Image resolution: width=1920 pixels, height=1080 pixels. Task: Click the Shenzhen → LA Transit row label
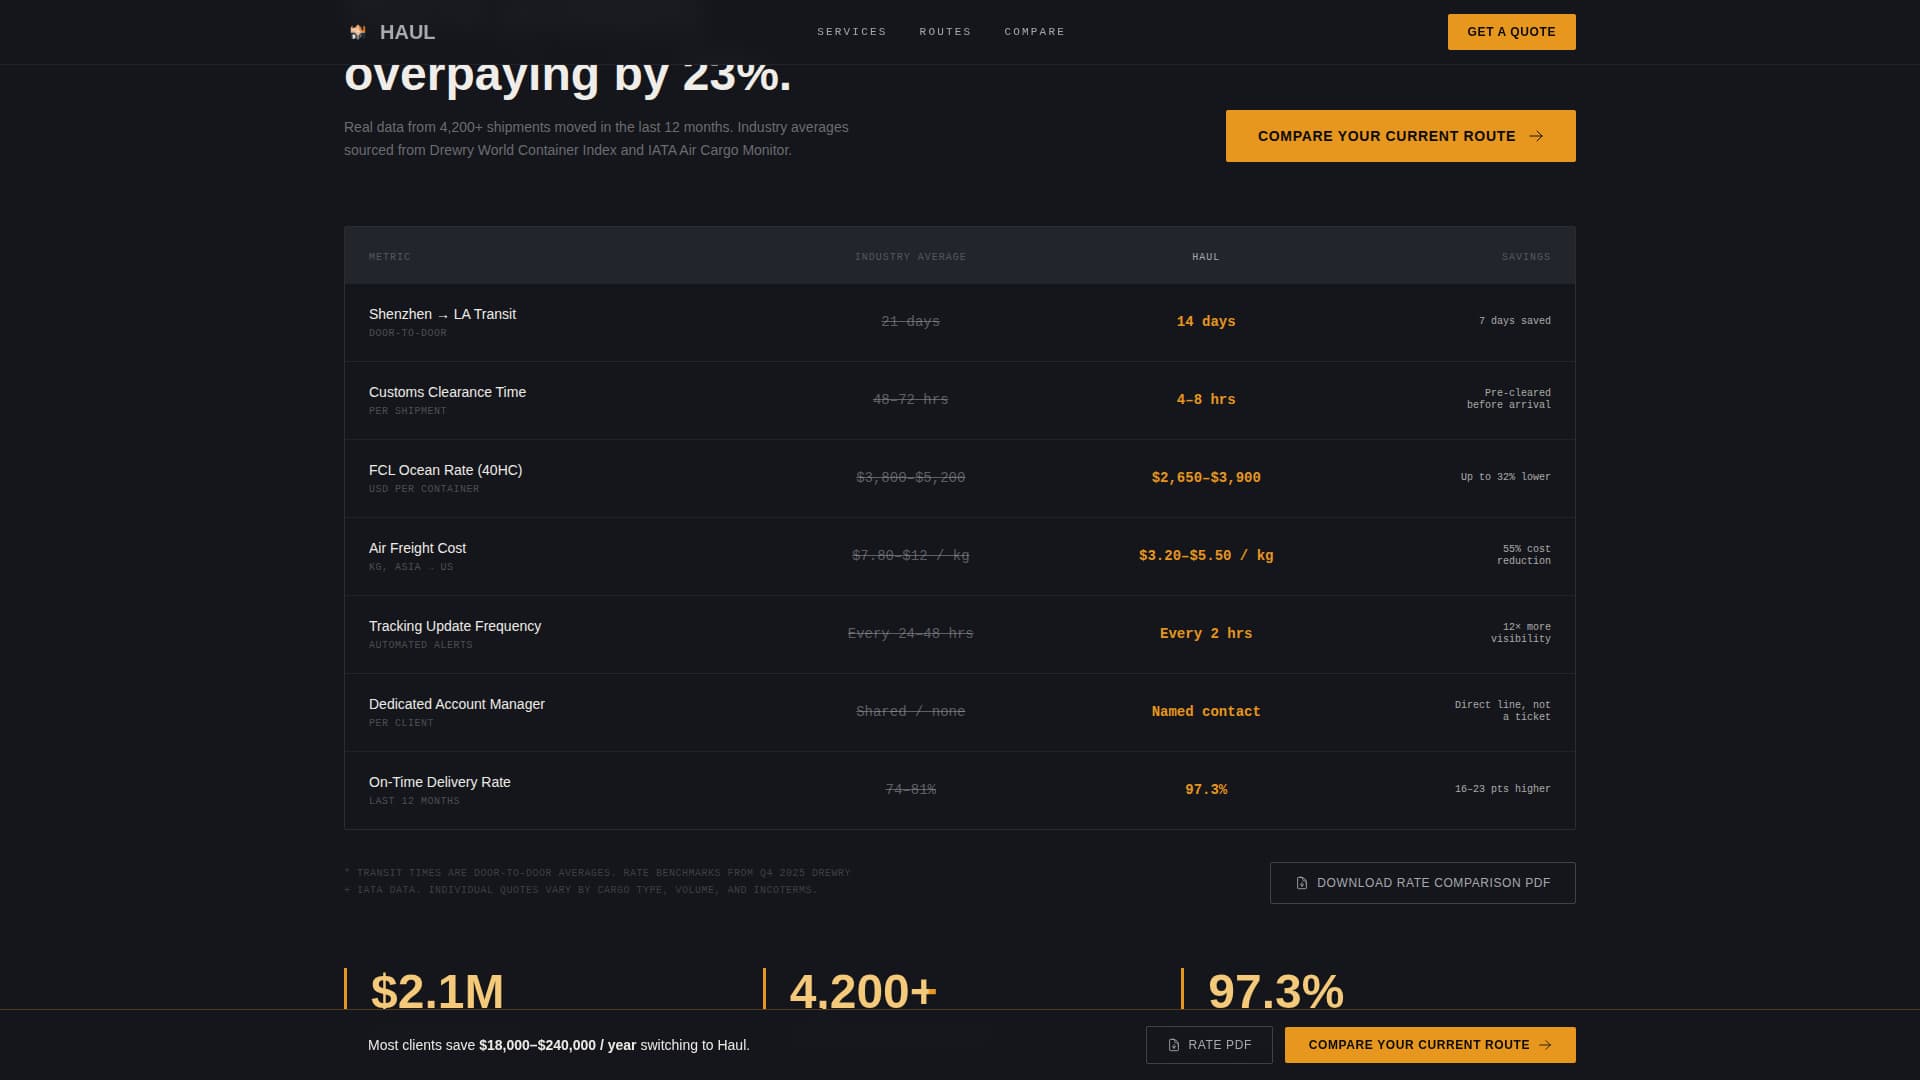(x=442, y=314)
